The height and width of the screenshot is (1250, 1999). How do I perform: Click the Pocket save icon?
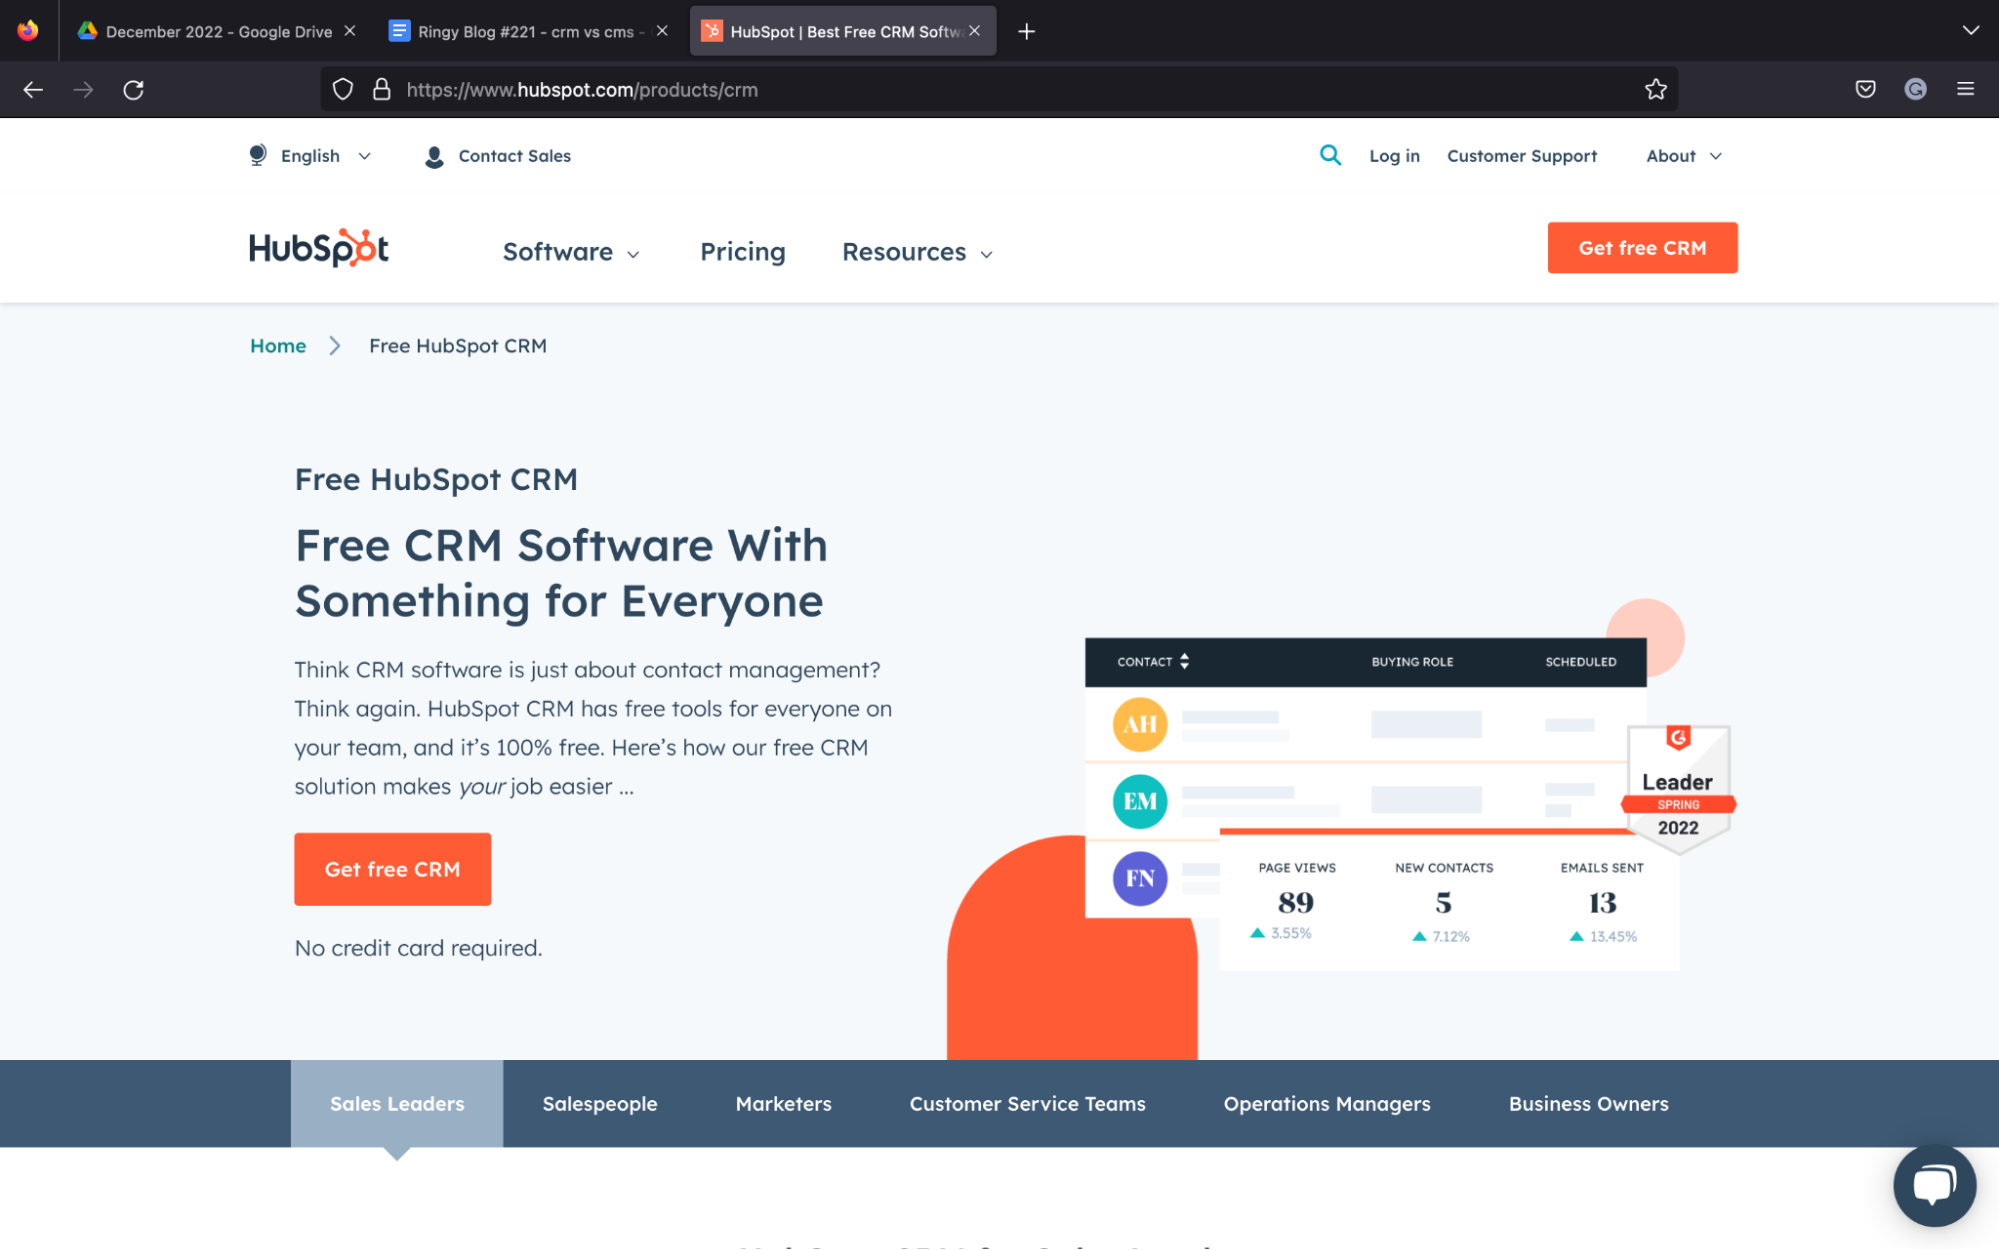tap(1864, 89)
